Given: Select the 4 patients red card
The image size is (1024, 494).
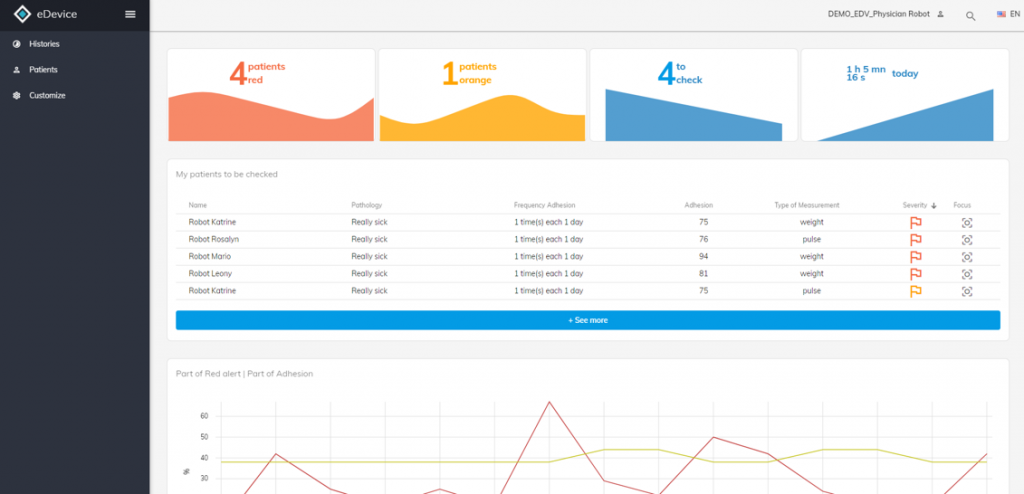Looking at the screenshot, I should 271,95.
